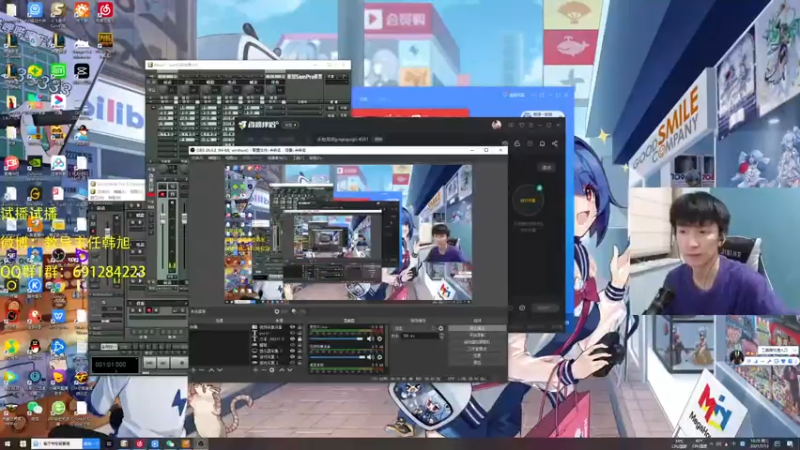Screen dimensions: 800x450
Task: Click the taskbar search box
Action: pos(57,443)
